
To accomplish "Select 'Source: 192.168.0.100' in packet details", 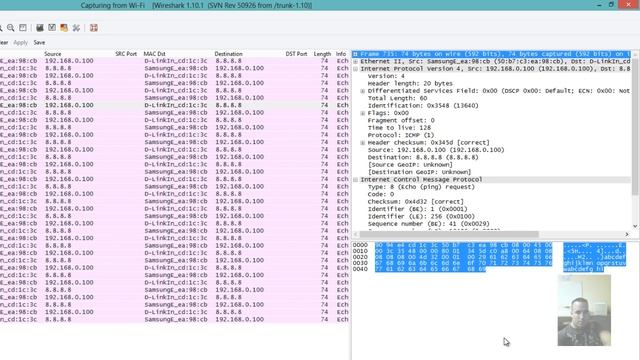I will coord(436,150).
